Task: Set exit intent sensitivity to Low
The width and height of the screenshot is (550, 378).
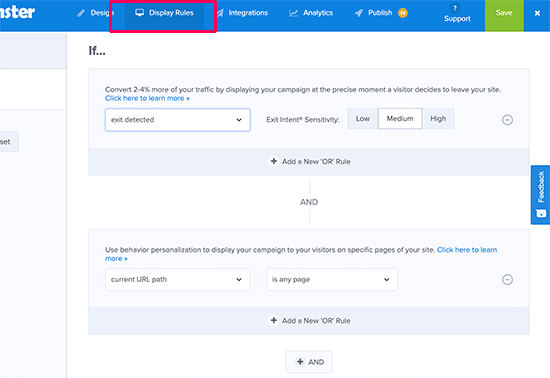Action: point(363,119)
